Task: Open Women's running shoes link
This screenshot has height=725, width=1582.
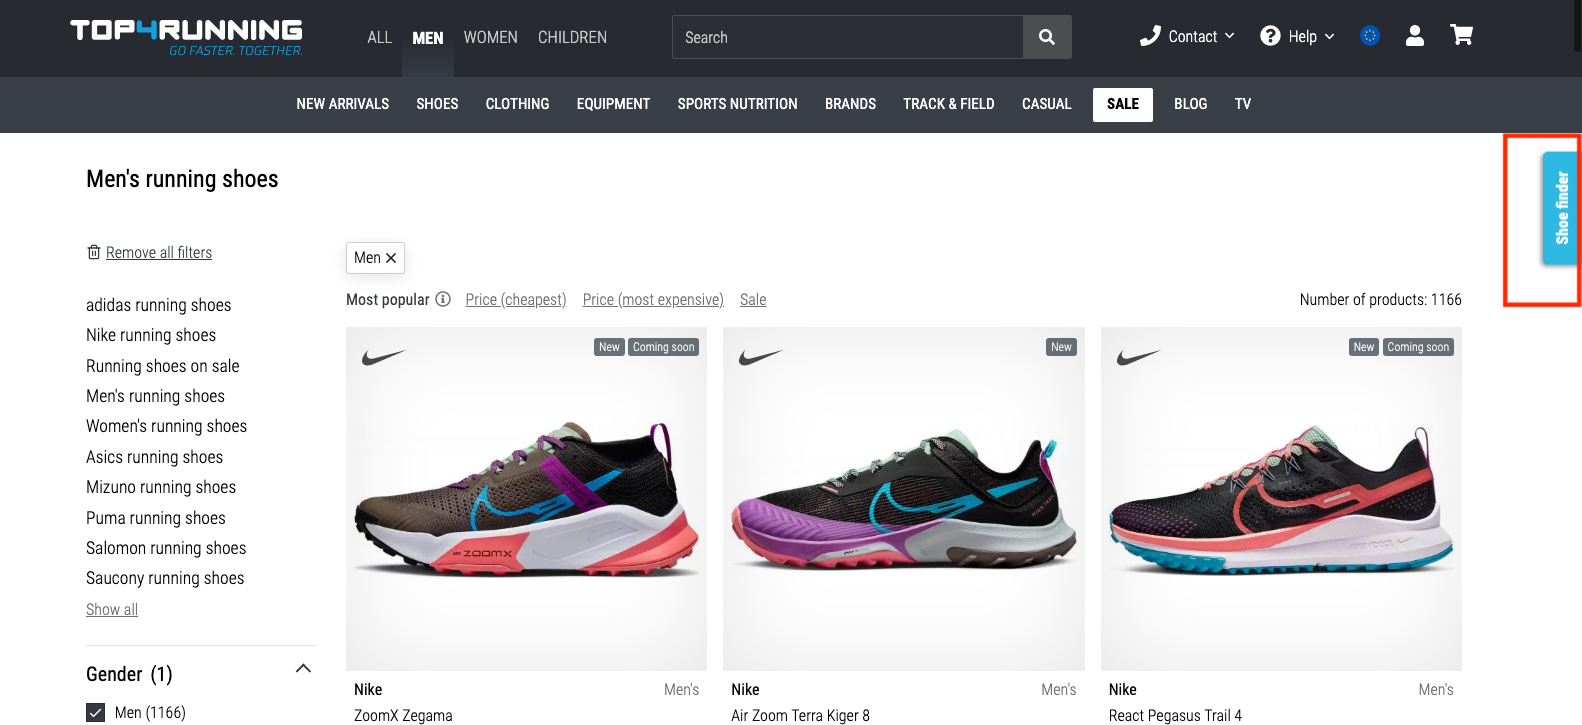Action: coord(167,426)
